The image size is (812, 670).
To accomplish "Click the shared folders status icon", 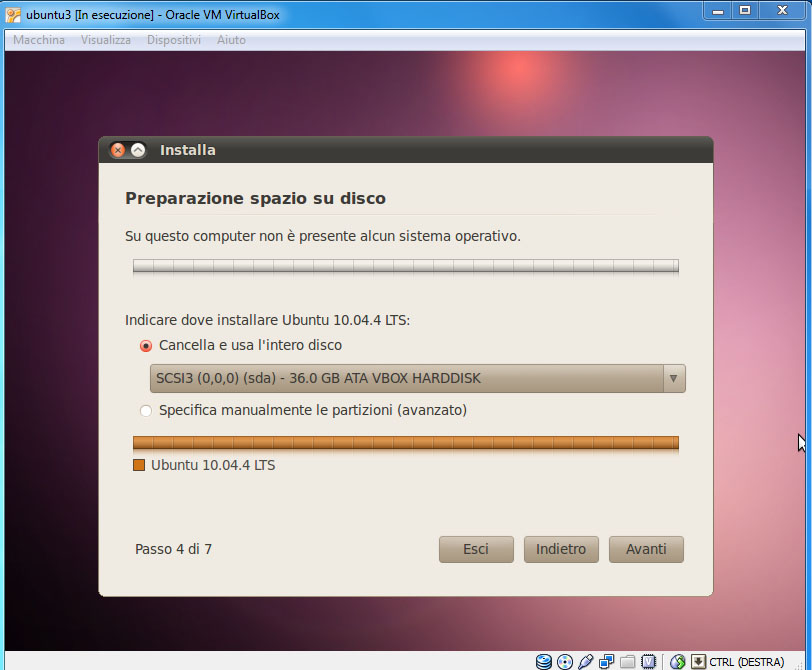I will click(x=627, y=662).
